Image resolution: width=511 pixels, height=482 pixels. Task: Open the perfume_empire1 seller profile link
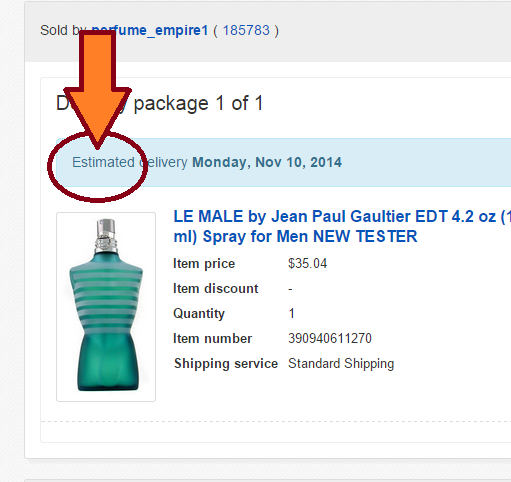click(x=150, y=30)
